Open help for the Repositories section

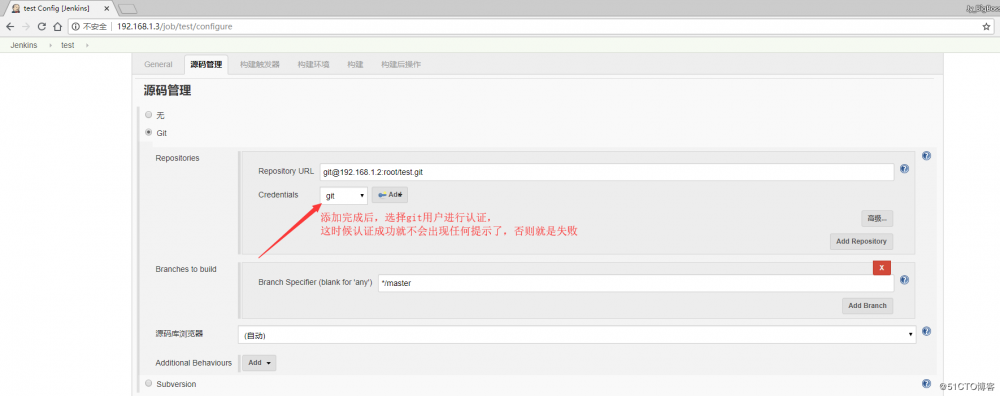coord(926,156)
